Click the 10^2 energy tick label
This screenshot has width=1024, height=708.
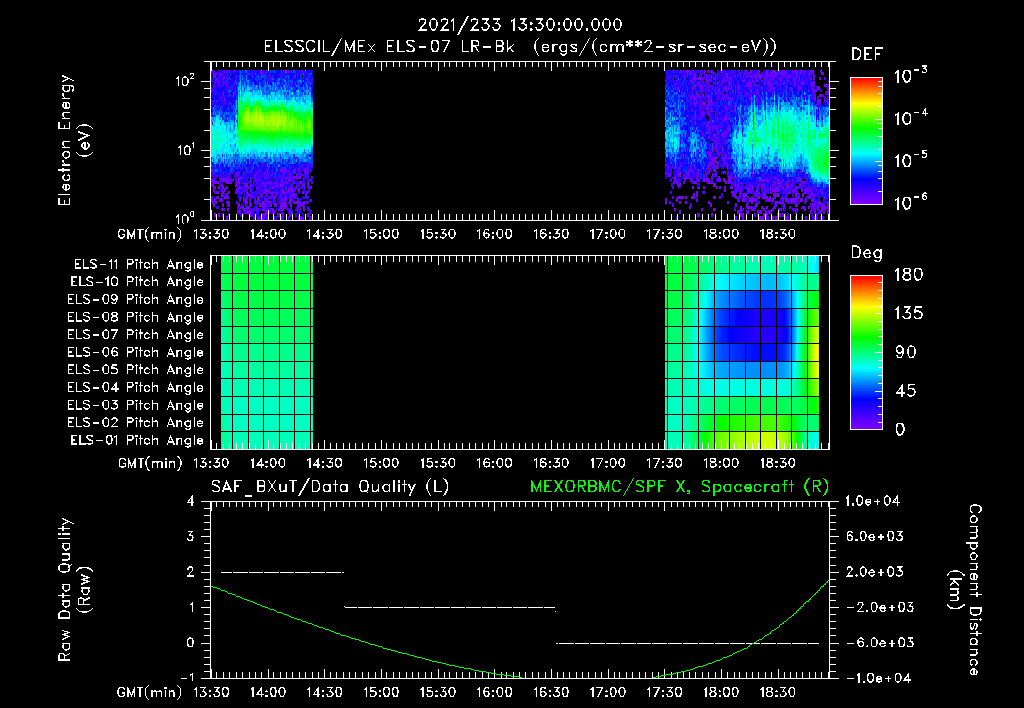click(185, 81)
